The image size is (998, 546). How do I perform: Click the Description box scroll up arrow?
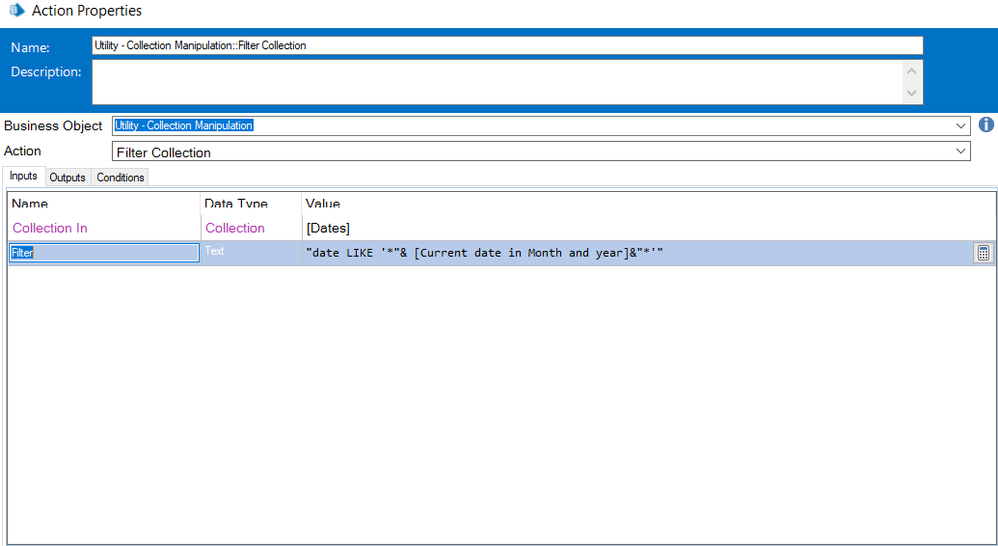pyautogui.click(x=911, y=71)
